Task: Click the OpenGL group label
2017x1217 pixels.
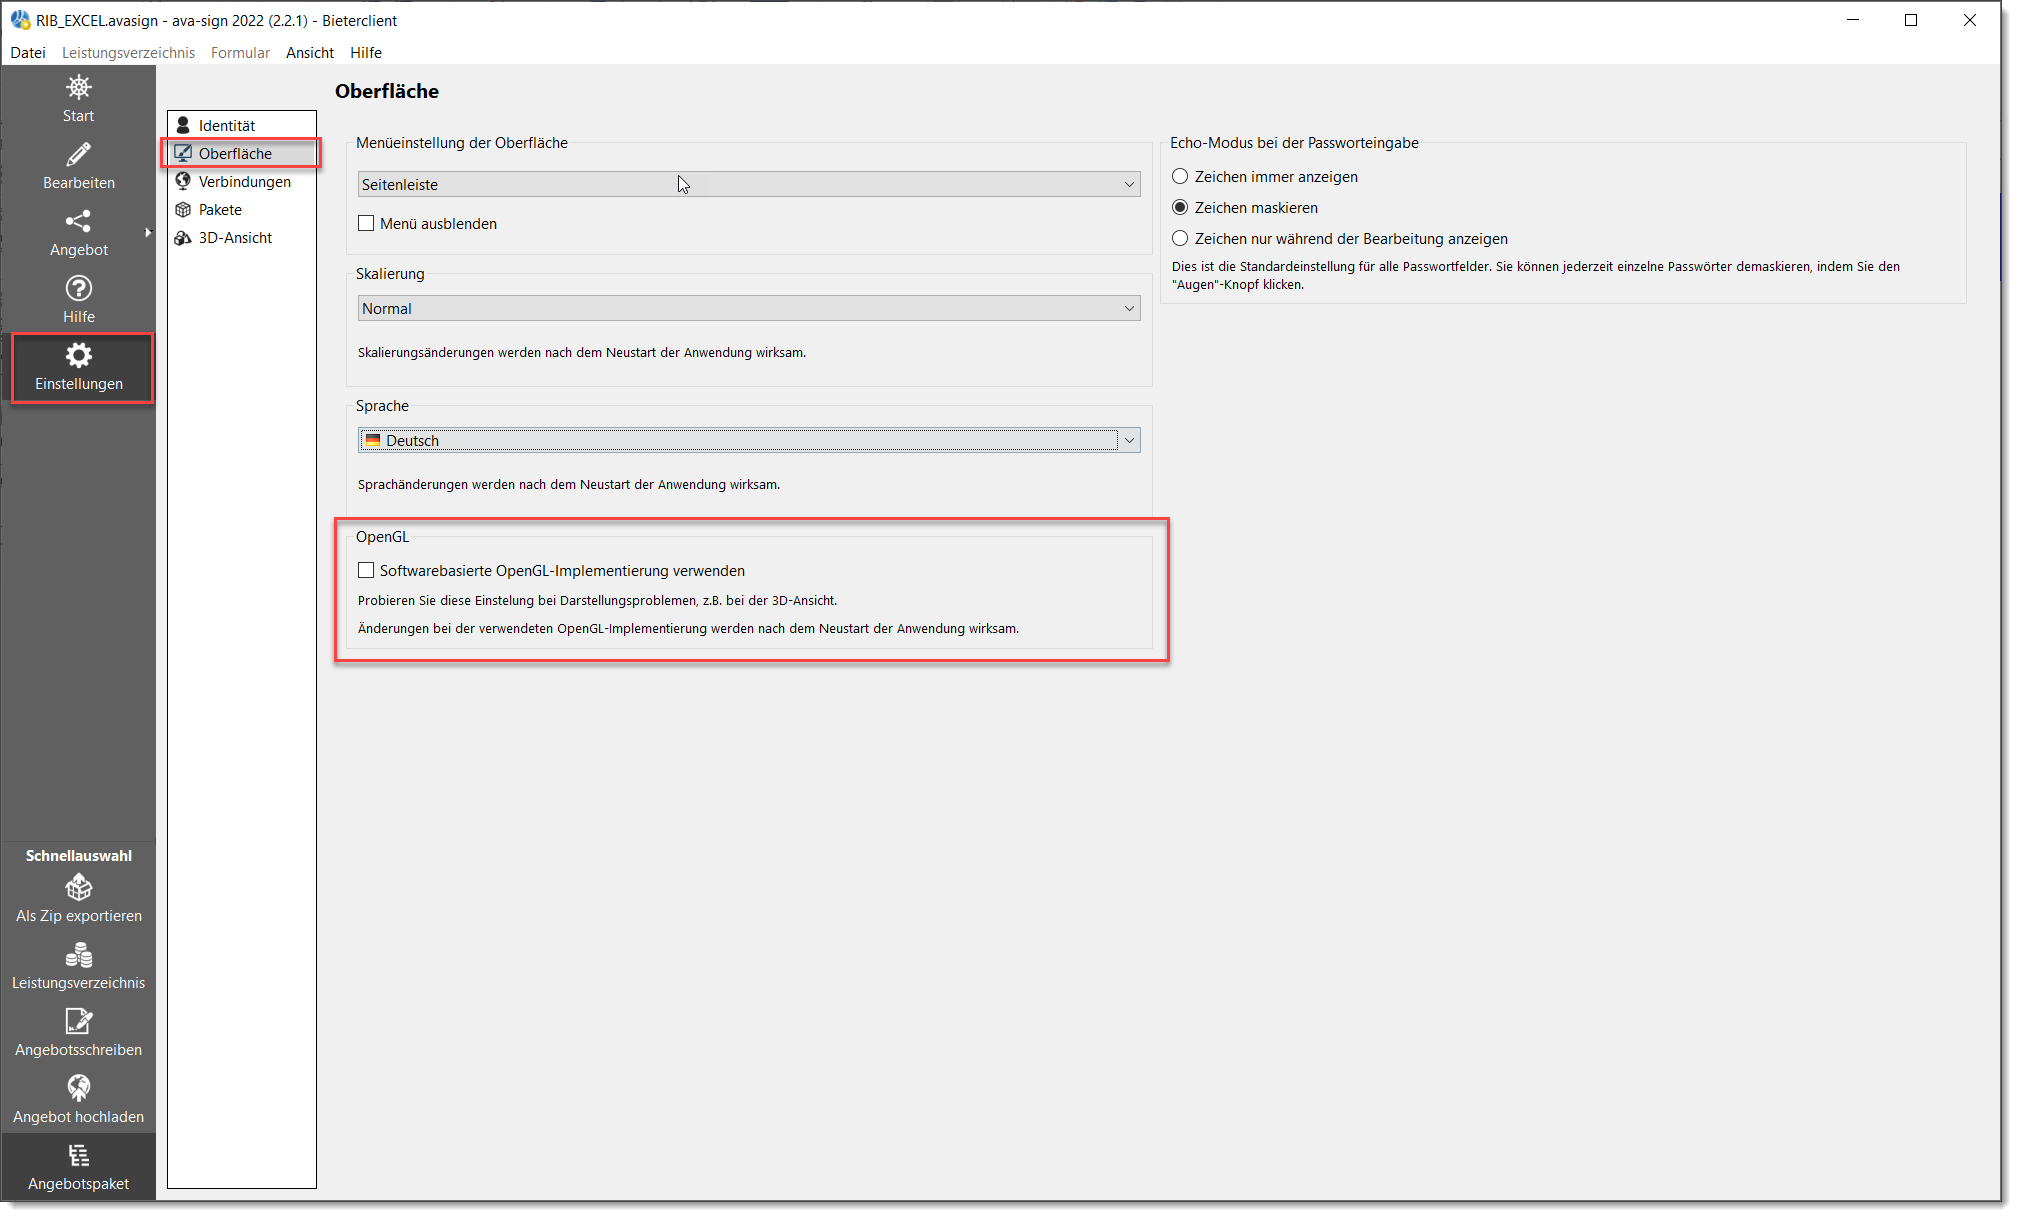Action: (x=382, y=537)
